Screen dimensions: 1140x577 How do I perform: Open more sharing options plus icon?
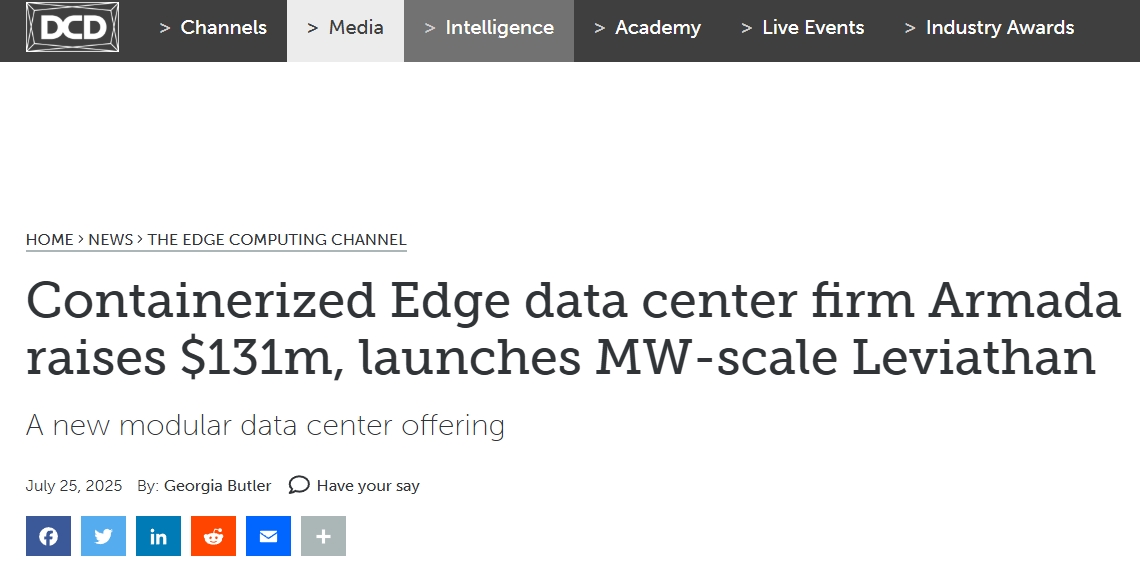(324, 536)
